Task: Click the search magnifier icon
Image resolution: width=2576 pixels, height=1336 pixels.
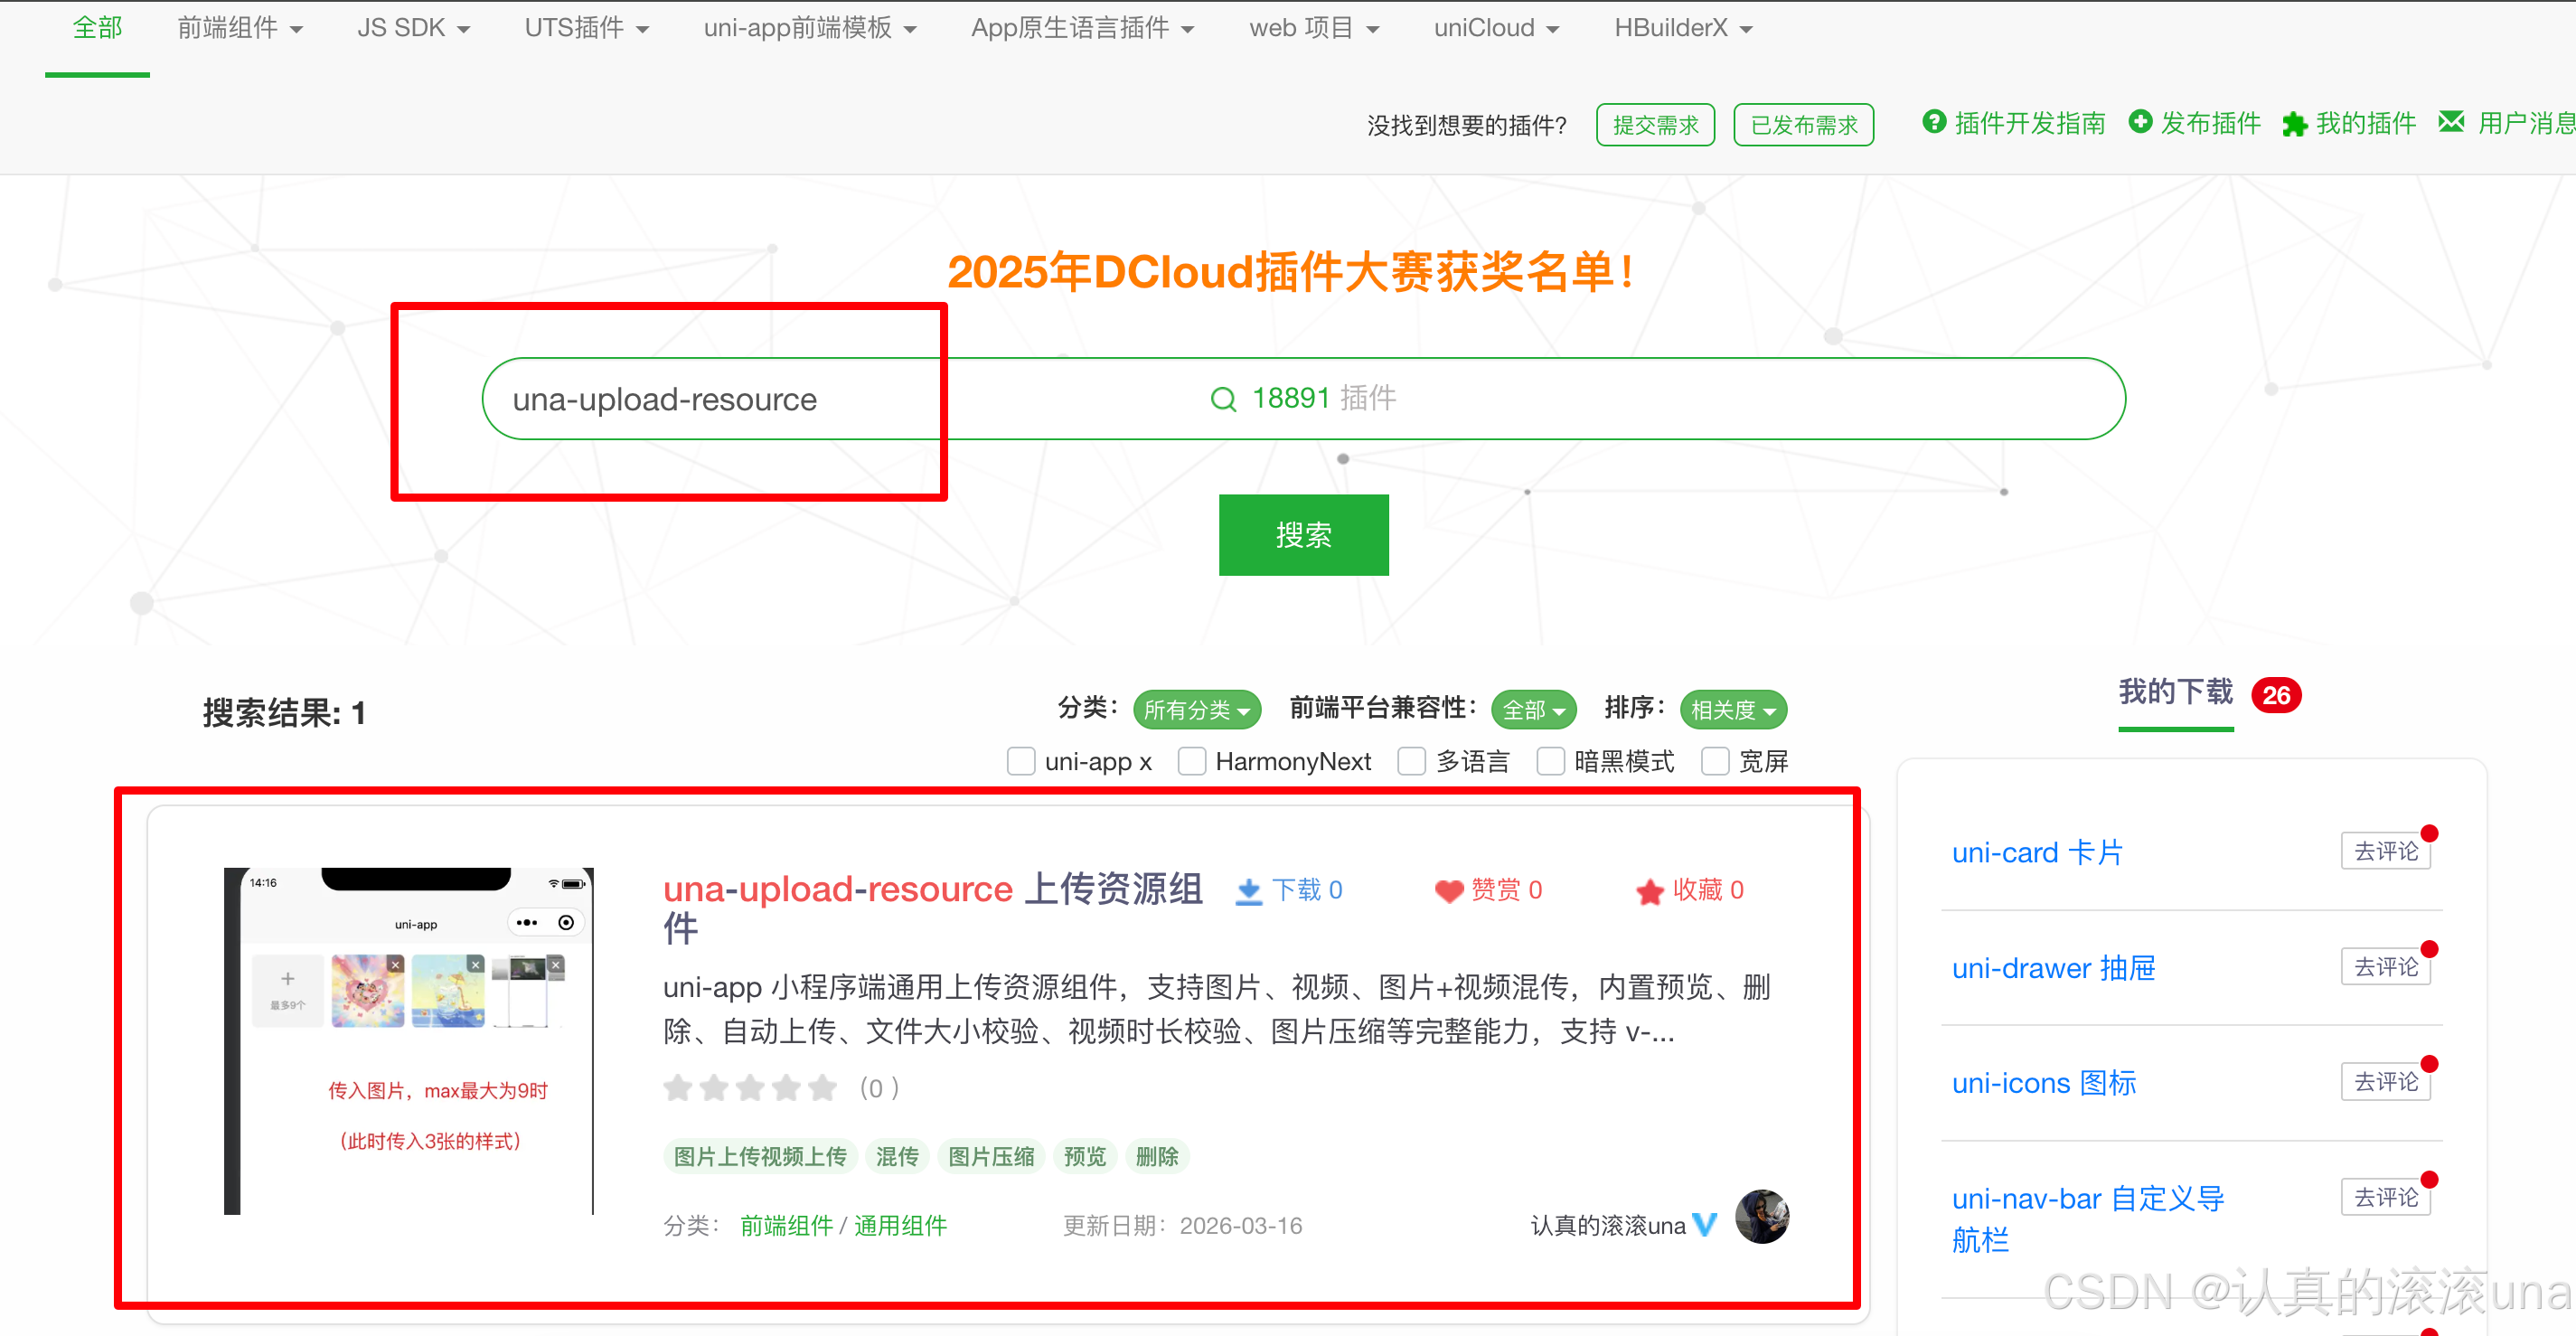Action: pyautogui.click(x=1224, y=399)
